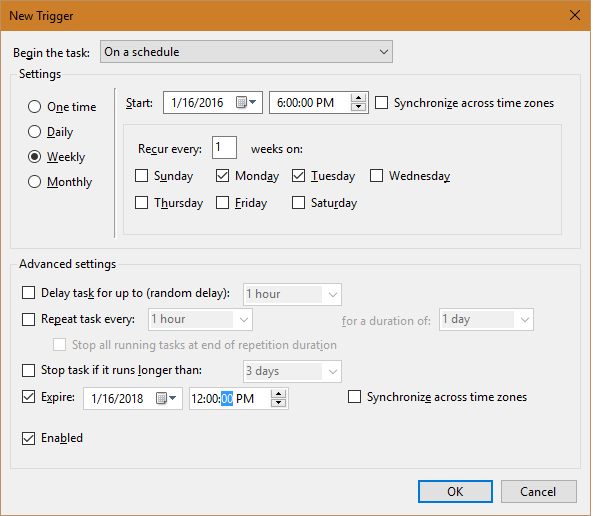The height and width of the screenshot is (516, 593).
Task: Enable Repeat task every checkbox
Action: click(28, 319)
